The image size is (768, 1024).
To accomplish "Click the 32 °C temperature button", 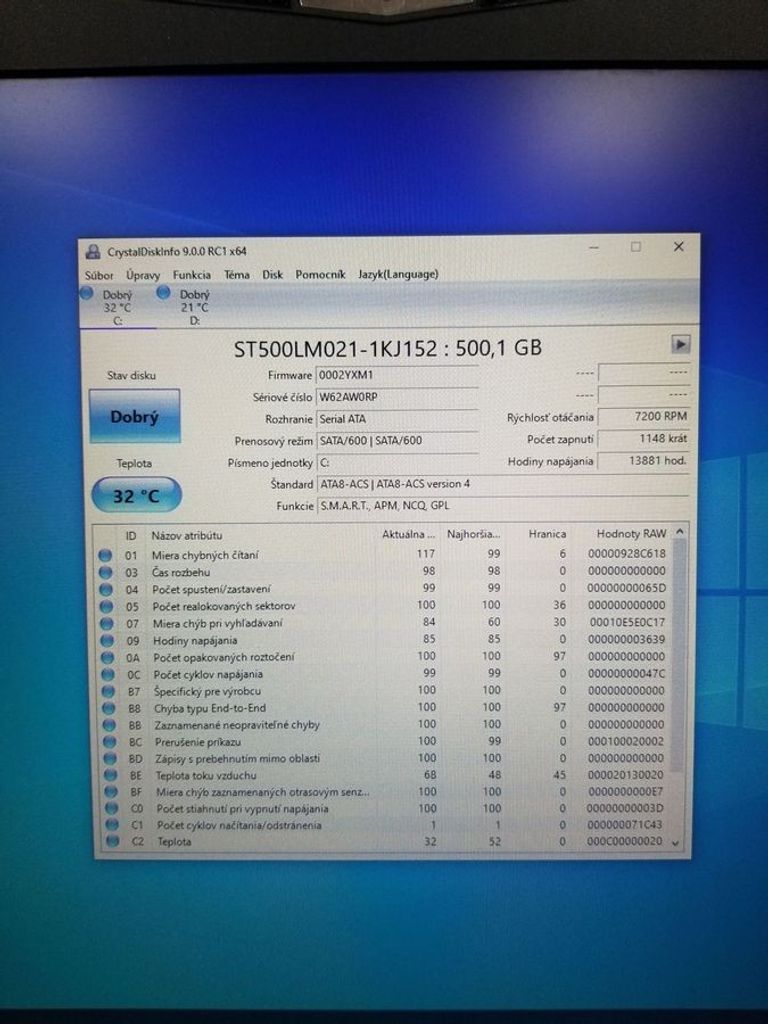I will pos(136,496).
